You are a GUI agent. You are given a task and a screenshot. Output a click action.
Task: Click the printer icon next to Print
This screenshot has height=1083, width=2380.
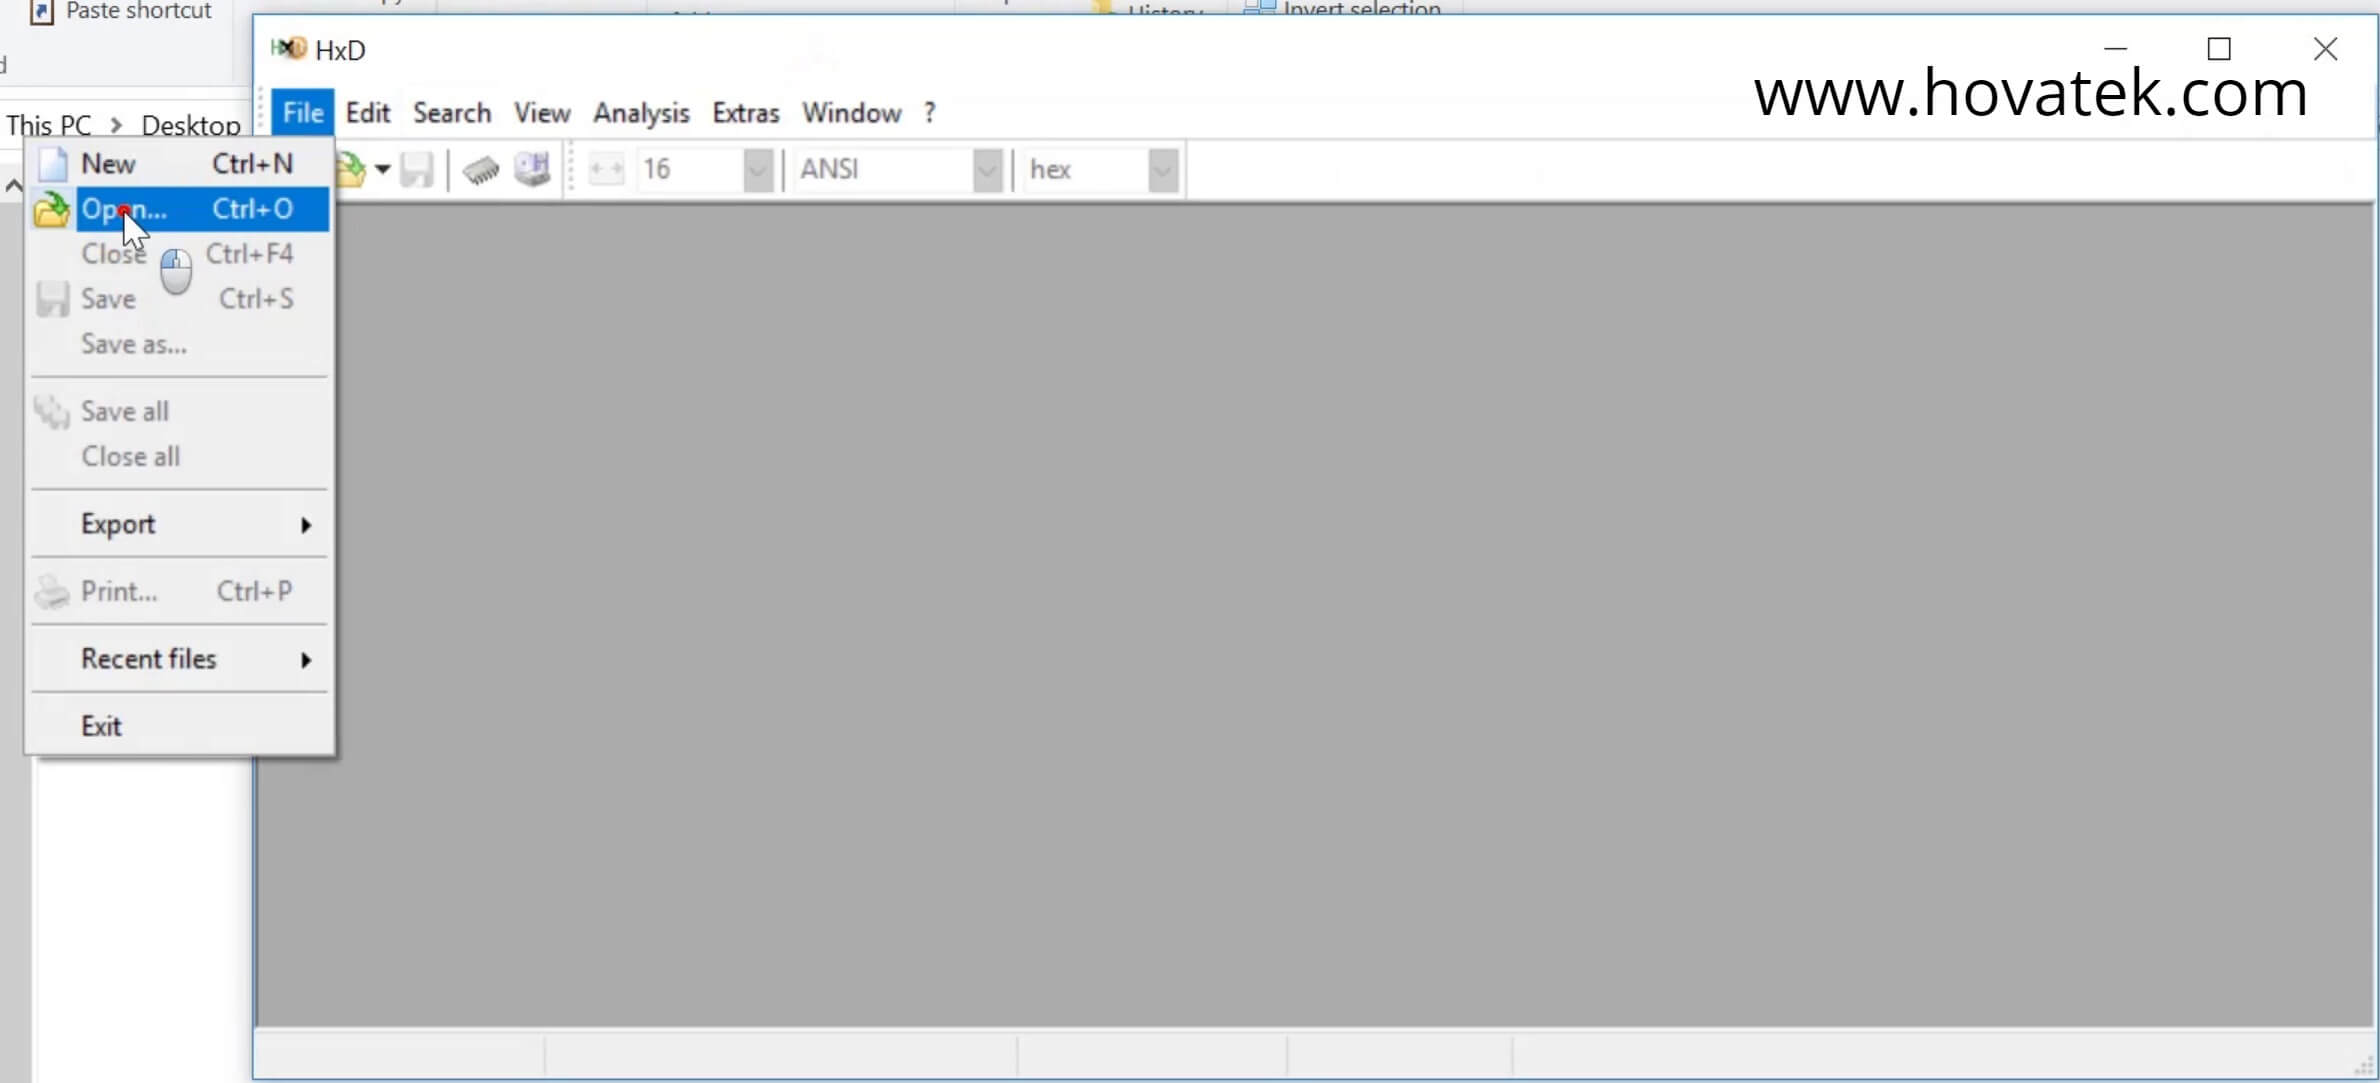tap(51, 591)
